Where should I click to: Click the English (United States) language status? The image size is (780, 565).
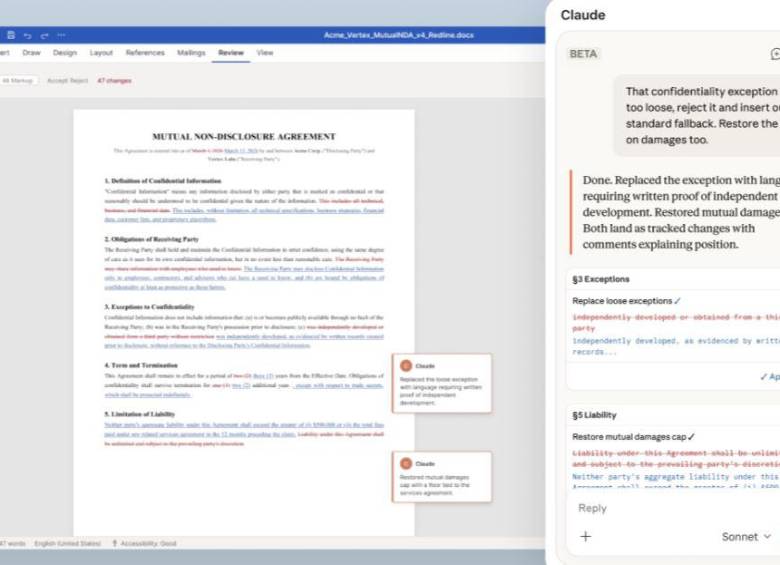pos(68,543)
